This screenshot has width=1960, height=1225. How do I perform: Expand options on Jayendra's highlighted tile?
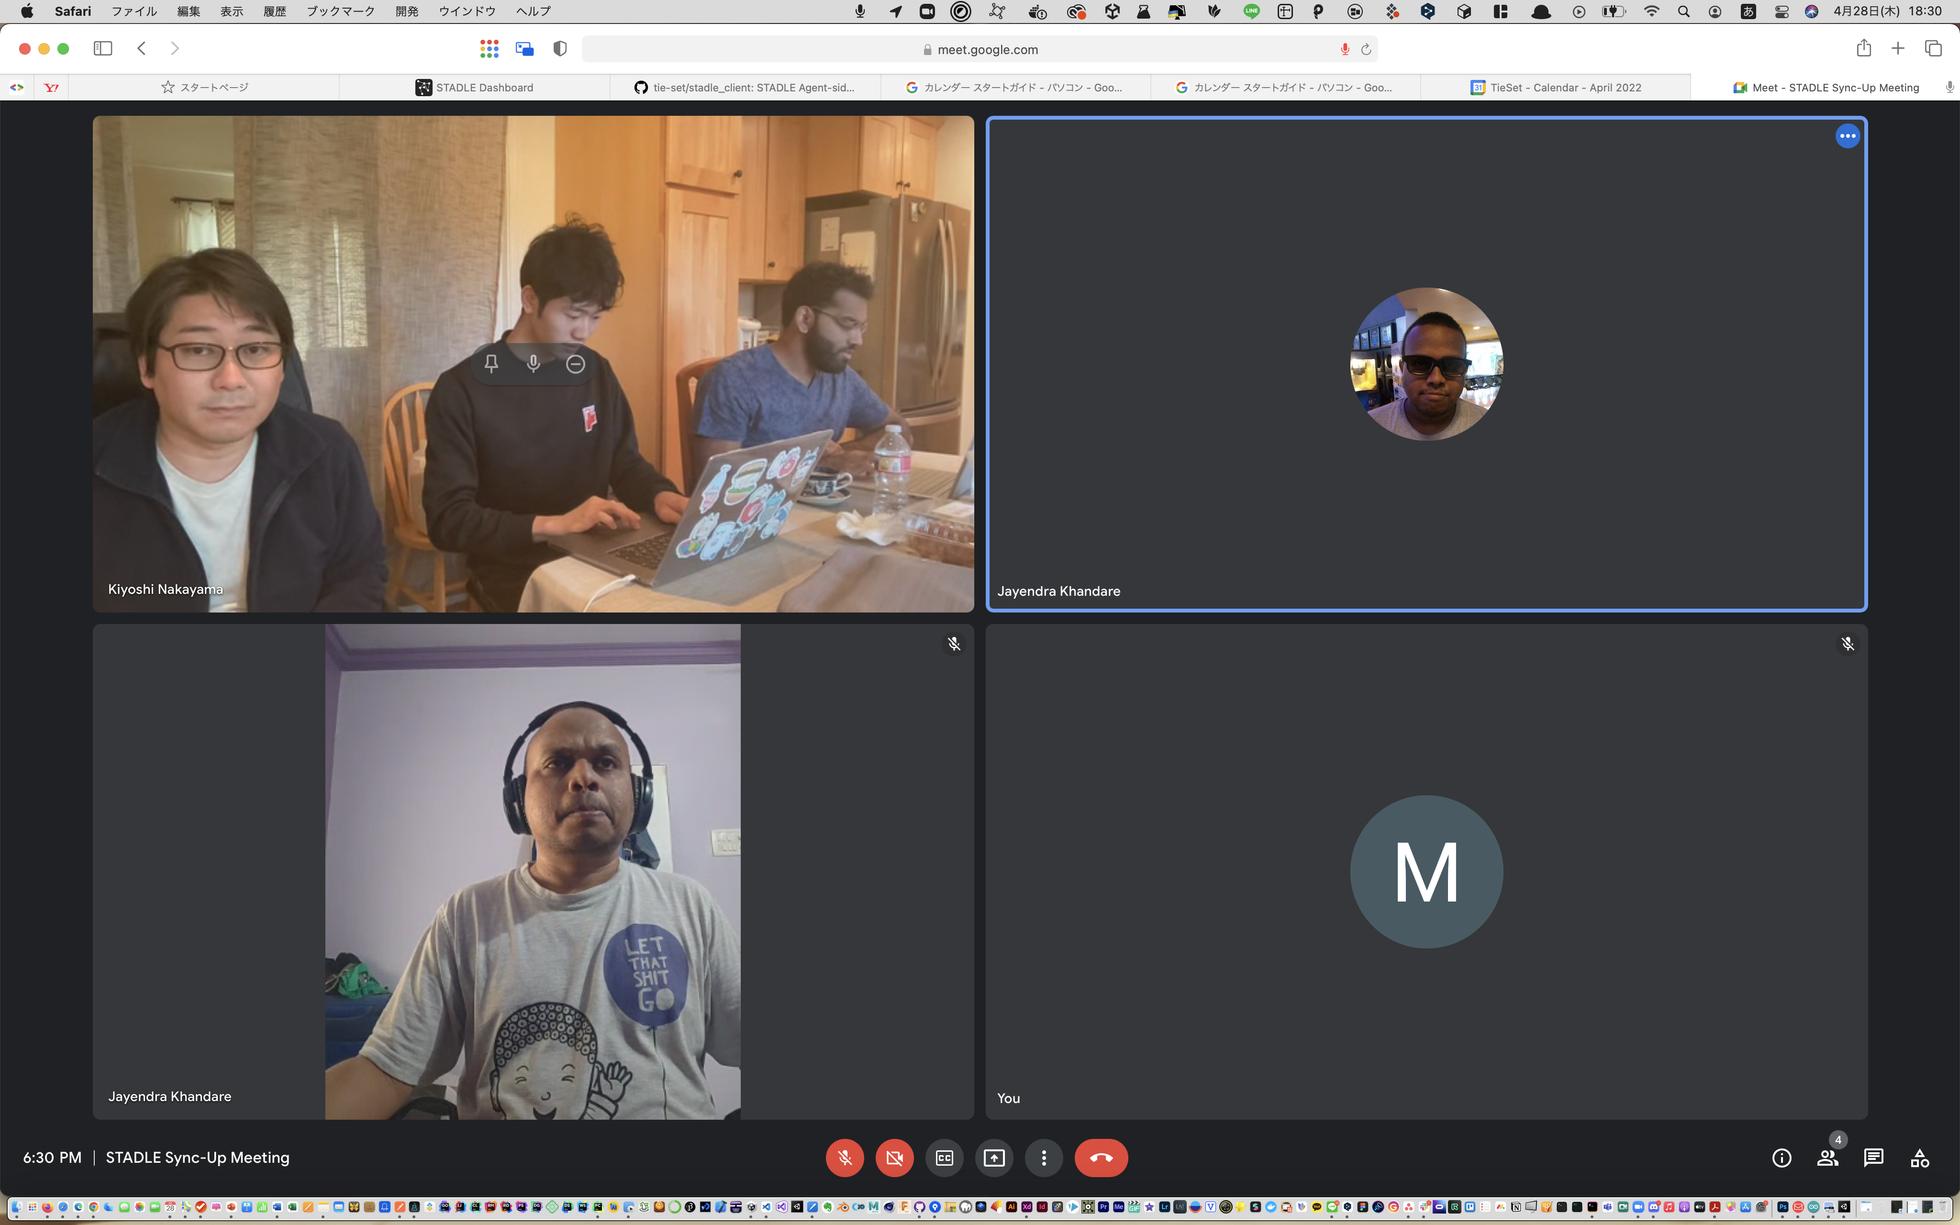coord(1847,136)
